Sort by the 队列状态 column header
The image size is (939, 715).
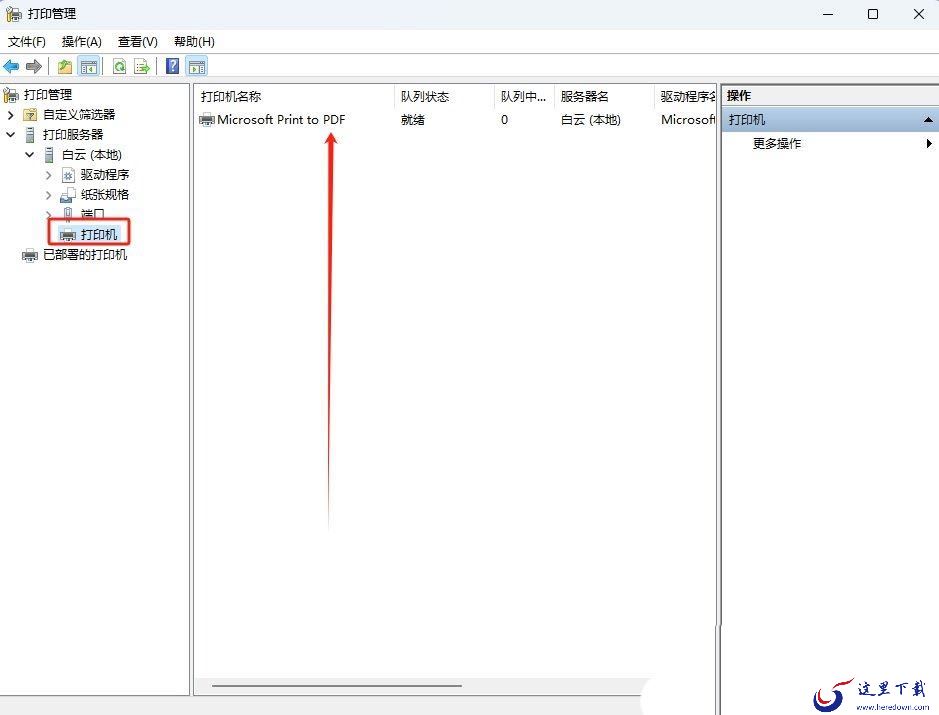tap(444, 96)
